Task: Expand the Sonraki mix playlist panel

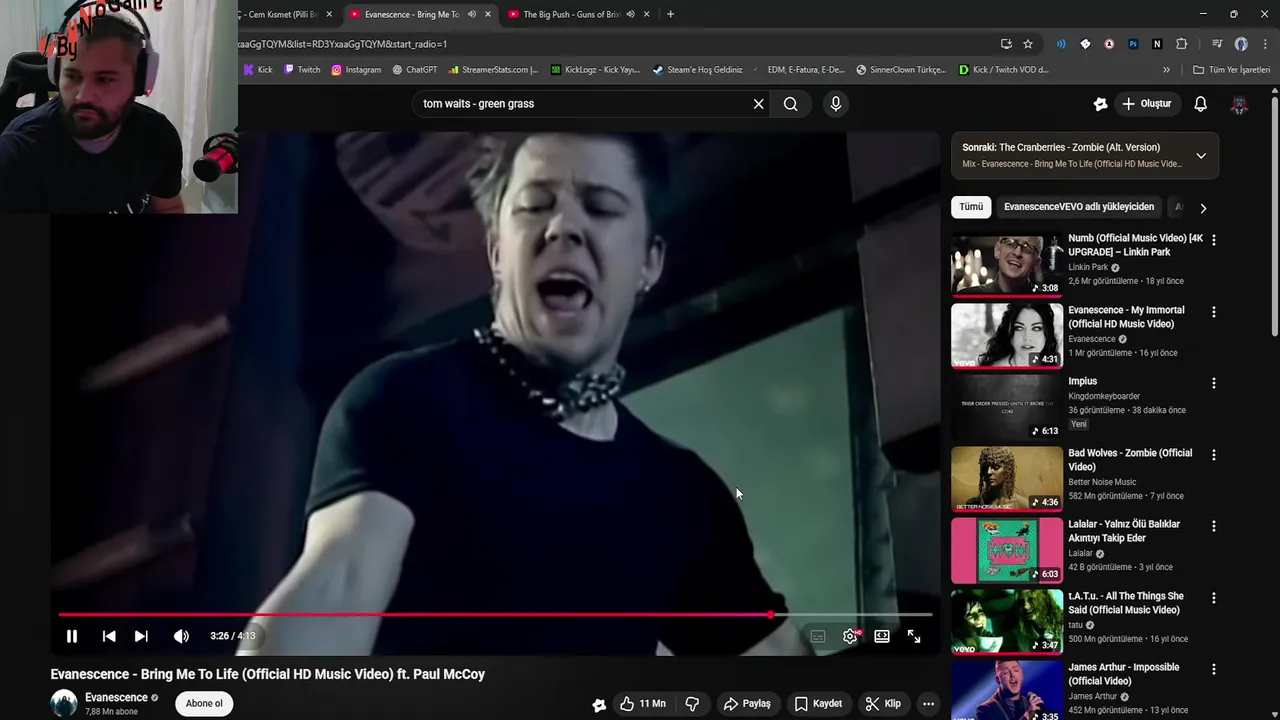Action: (1201, 156)
